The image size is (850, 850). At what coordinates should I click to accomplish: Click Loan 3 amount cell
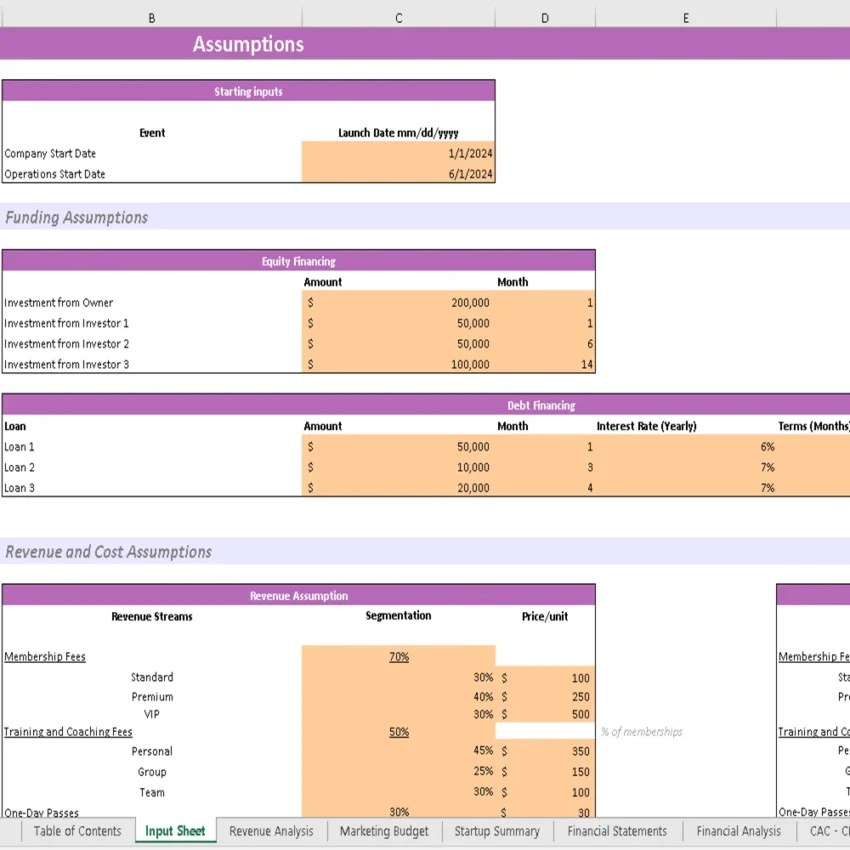[398, 488]
